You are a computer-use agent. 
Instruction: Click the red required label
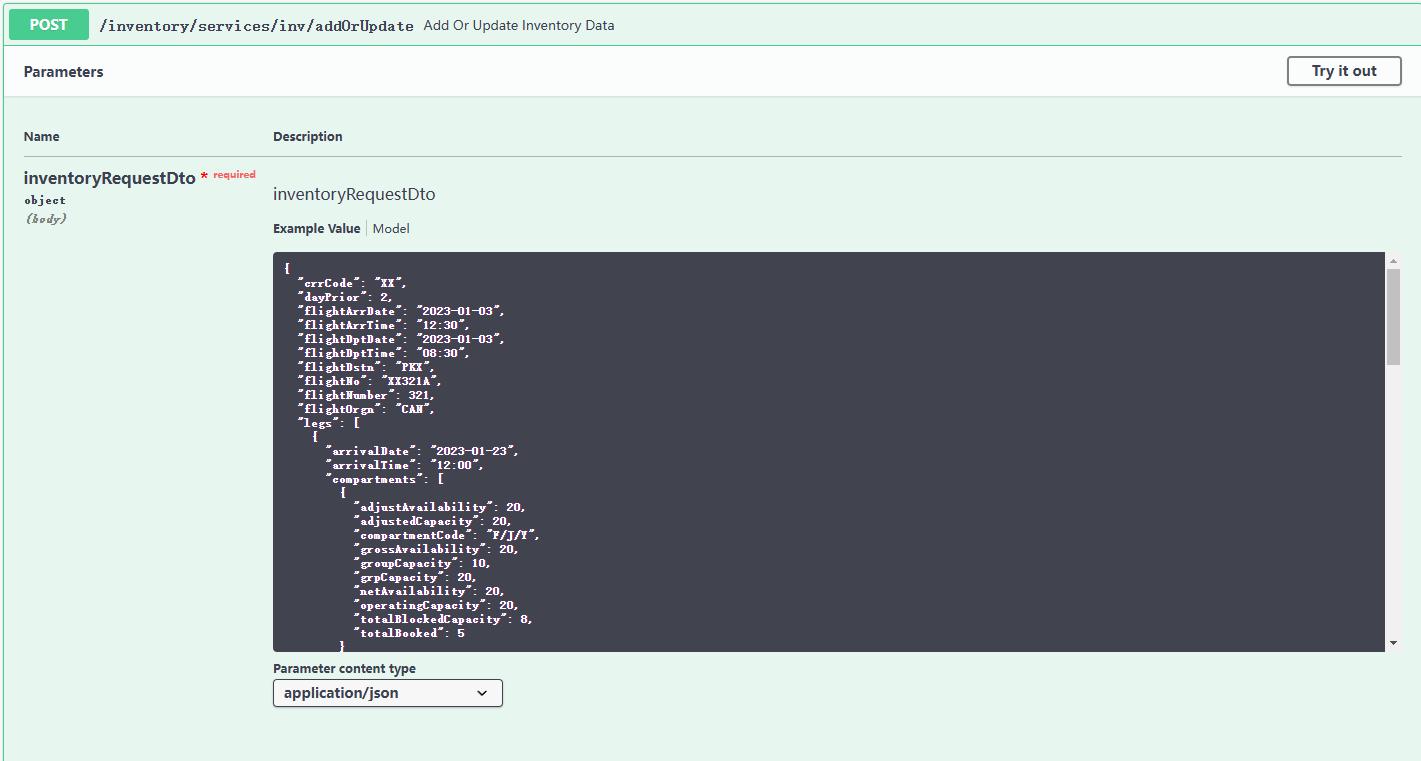click(234, 175)
